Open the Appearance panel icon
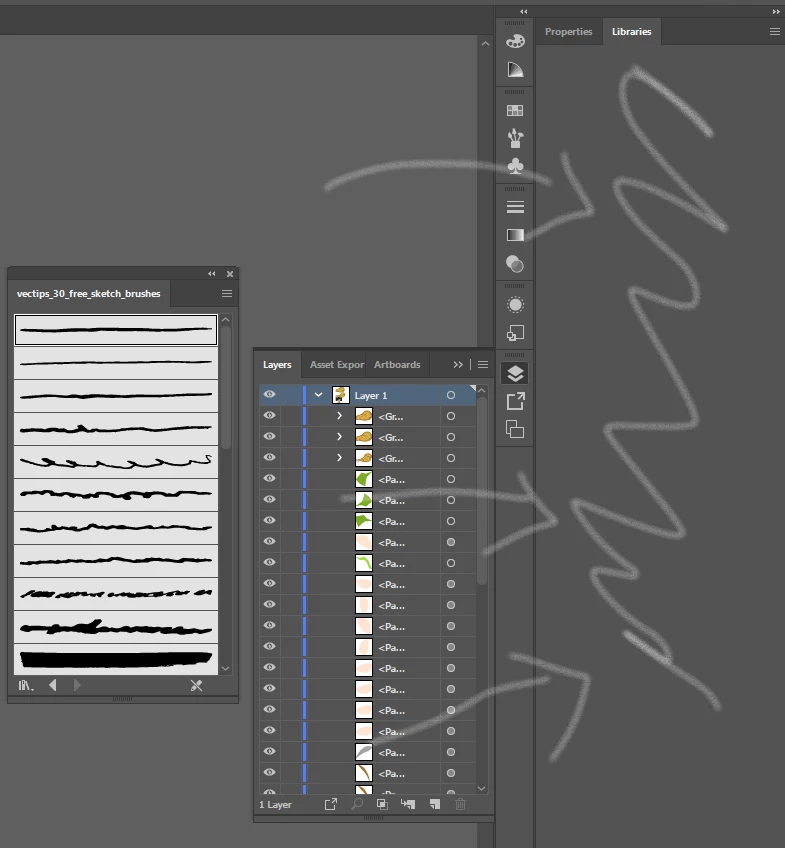 tap(515, 305)
